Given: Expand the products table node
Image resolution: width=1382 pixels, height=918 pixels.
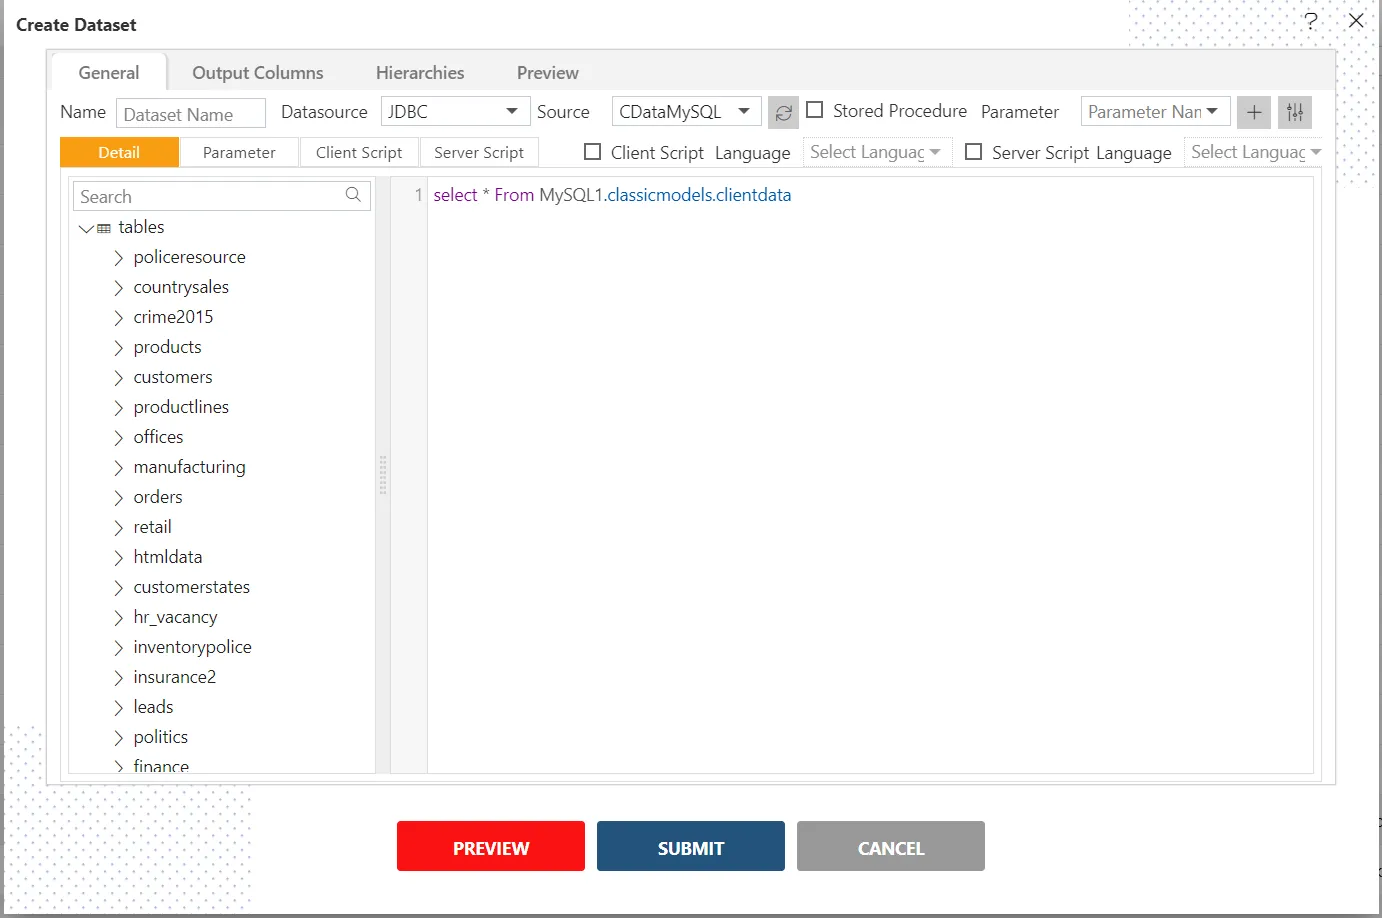Looking at the screenshot, I should (x=119, y=348).
